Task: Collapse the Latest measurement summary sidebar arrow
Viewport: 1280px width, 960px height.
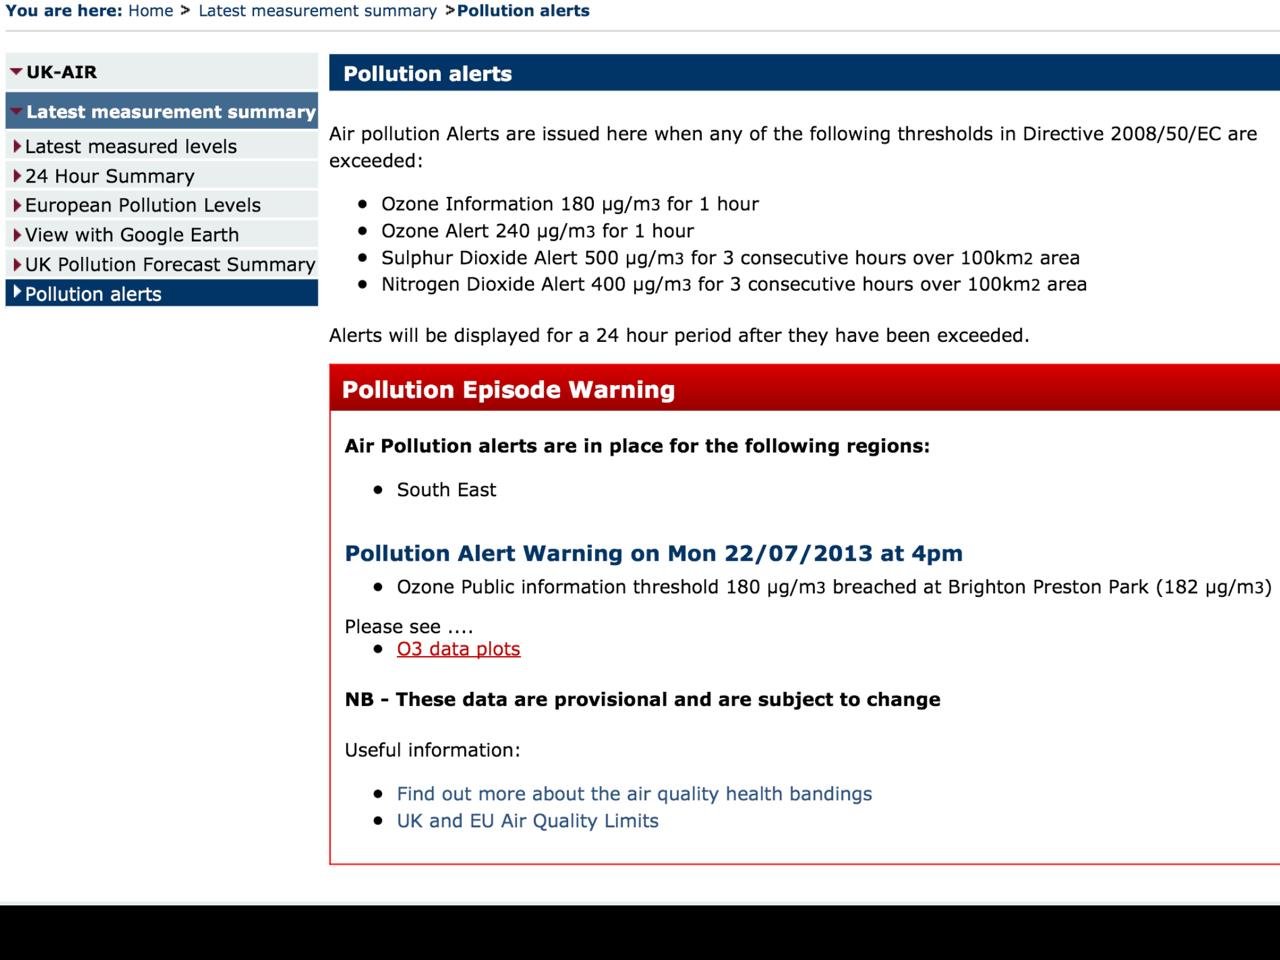Action: 16,111
